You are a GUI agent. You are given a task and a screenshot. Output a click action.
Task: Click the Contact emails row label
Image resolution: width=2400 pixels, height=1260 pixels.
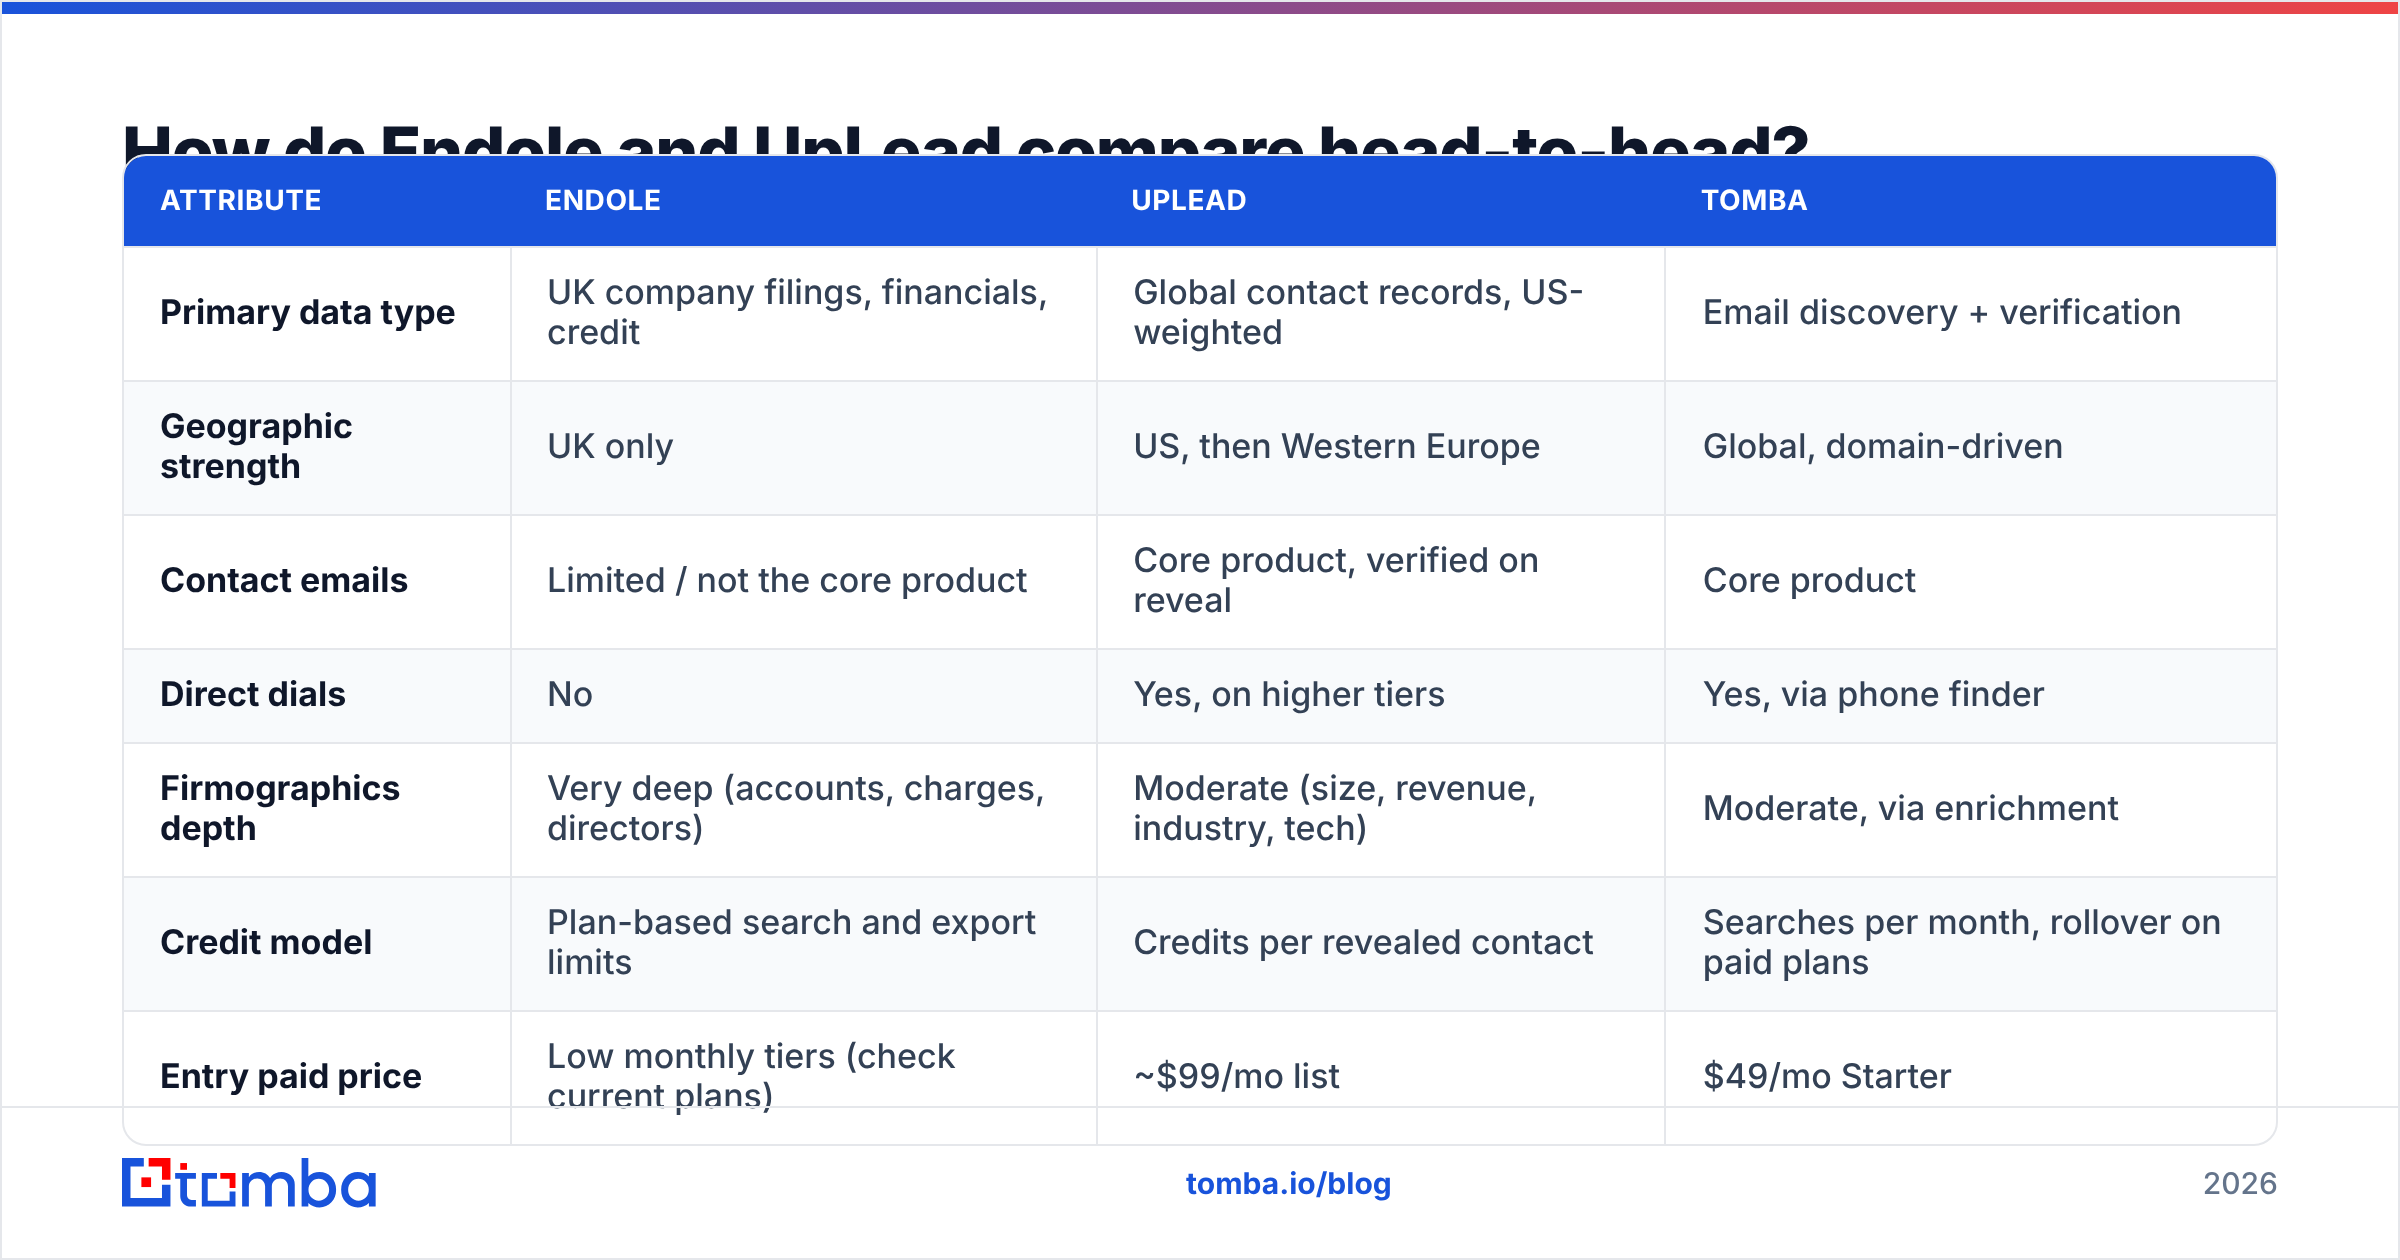tap(284, 580)
